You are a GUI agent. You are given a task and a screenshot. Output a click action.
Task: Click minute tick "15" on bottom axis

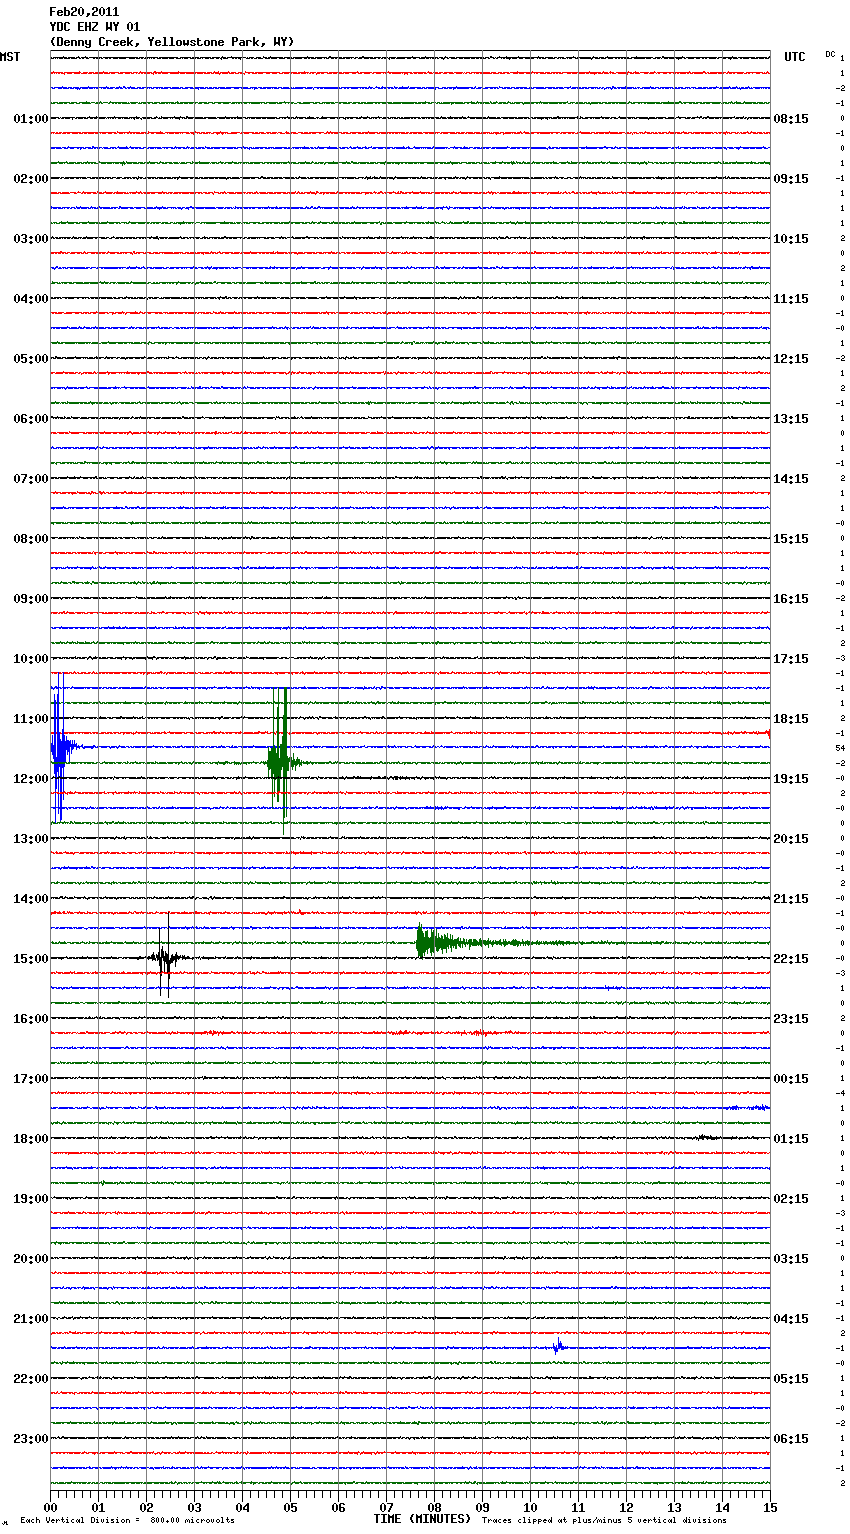(770, 1507)
